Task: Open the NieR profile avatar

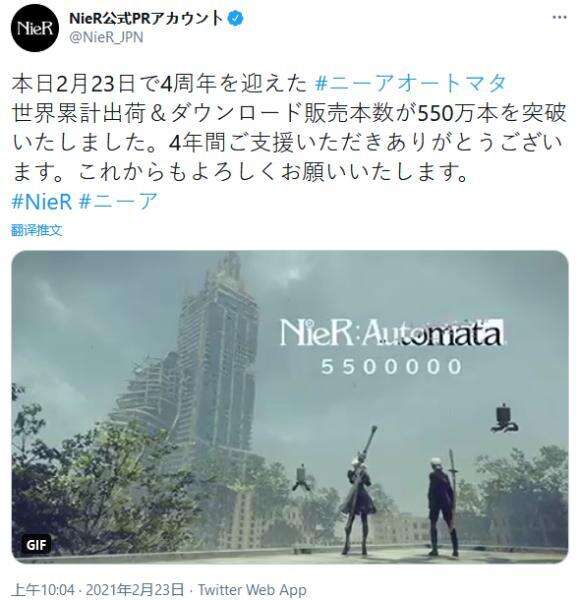Action: [x=35, y=28]
